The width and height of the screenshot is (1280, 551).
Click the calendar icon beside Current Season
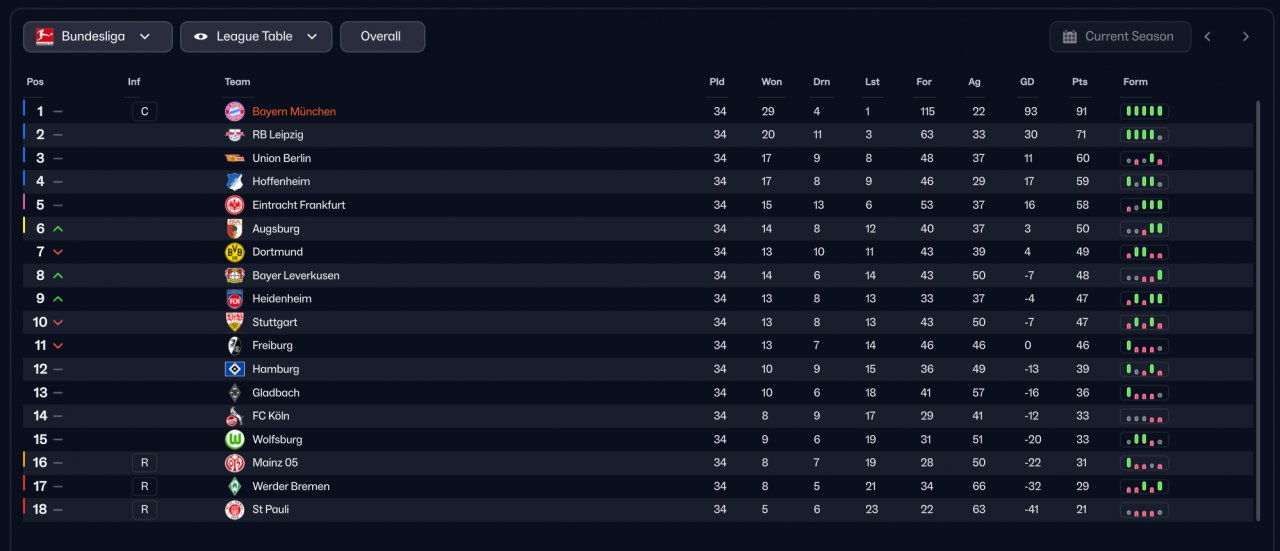point(1068,37)
